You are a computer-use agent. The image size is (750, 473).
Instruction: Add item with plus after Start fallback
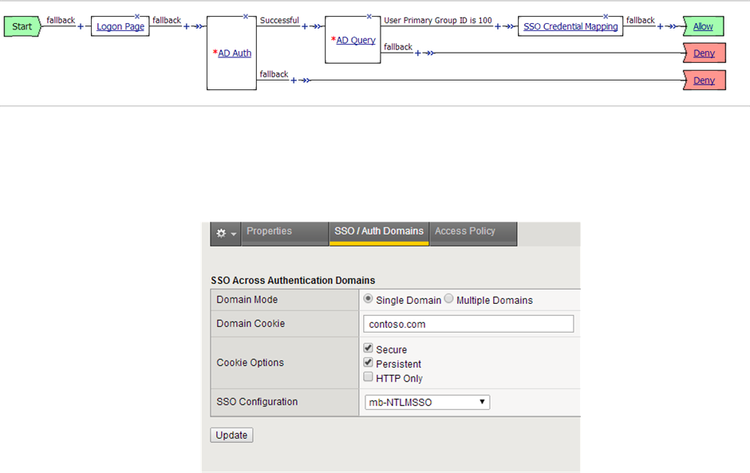[80, 27]
